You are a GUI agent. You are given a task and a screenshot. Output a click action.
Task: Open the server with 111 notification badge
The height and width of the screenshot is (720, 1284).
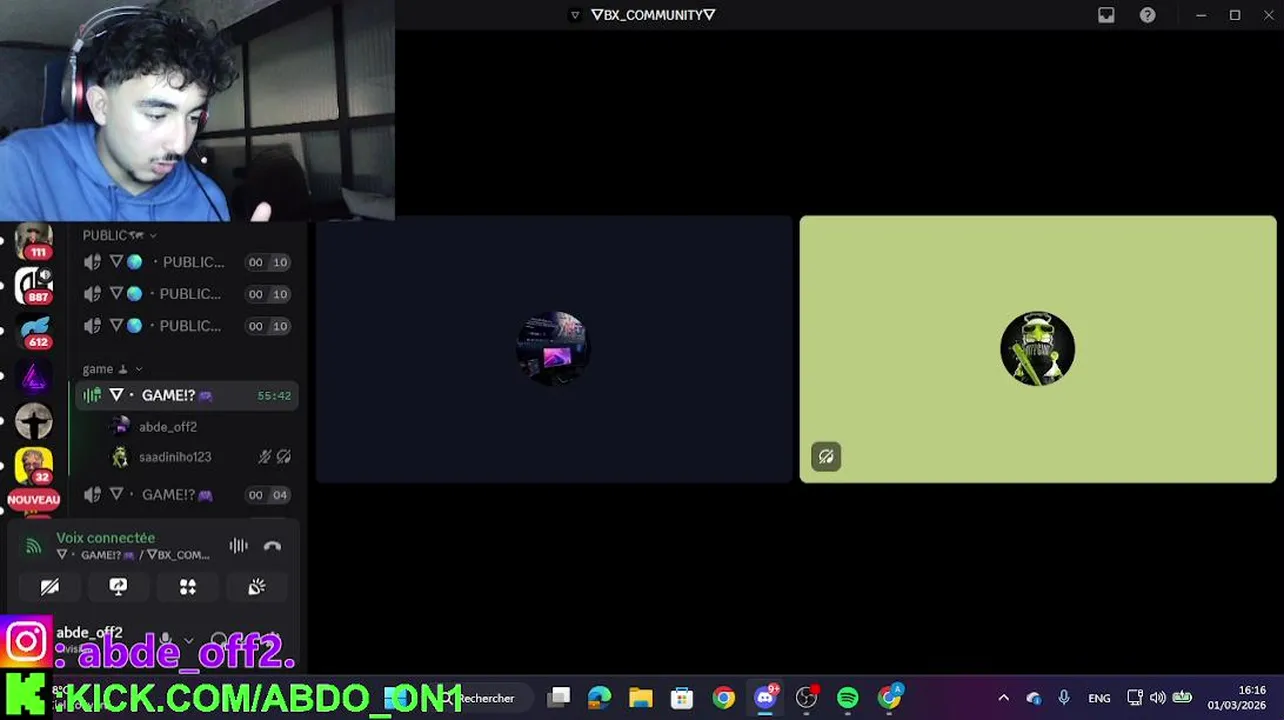[x=33, y=243]
